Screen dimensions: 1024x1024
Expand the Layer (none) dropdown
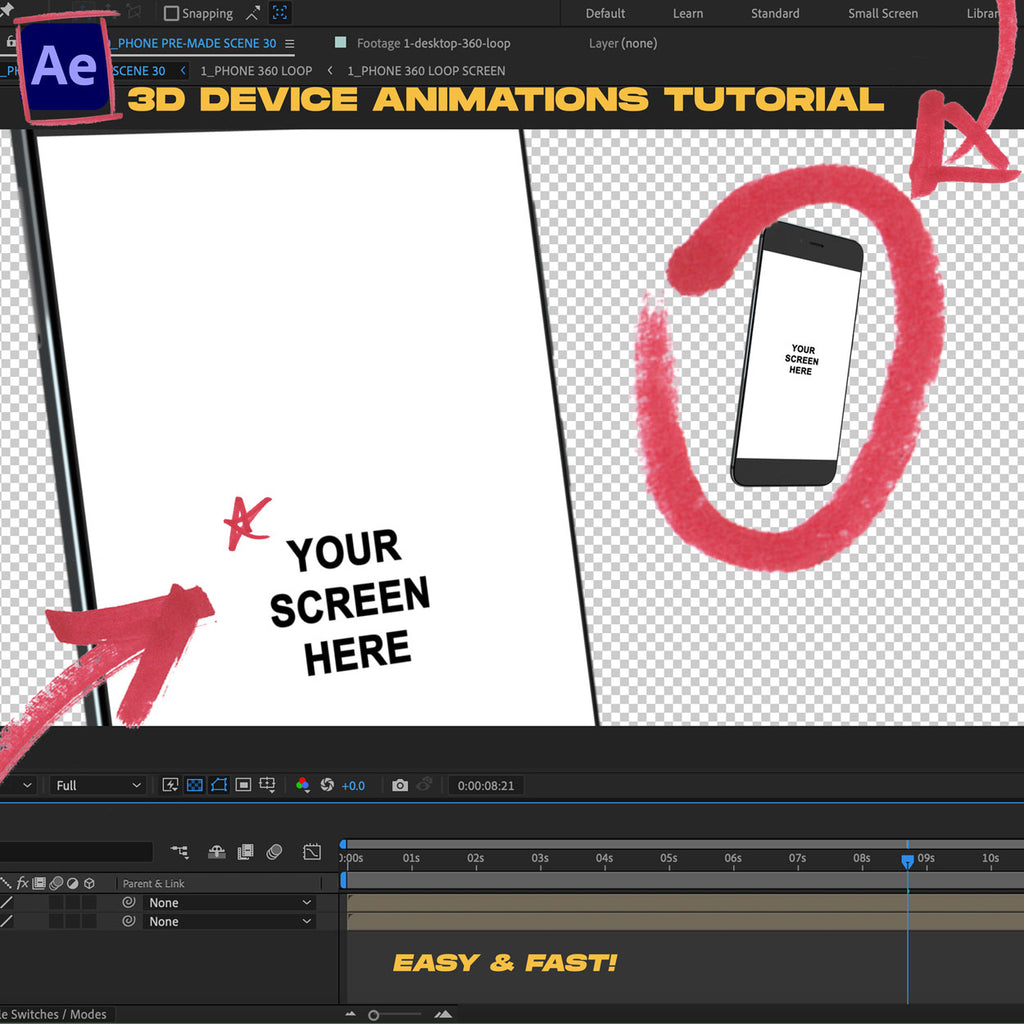623,43
